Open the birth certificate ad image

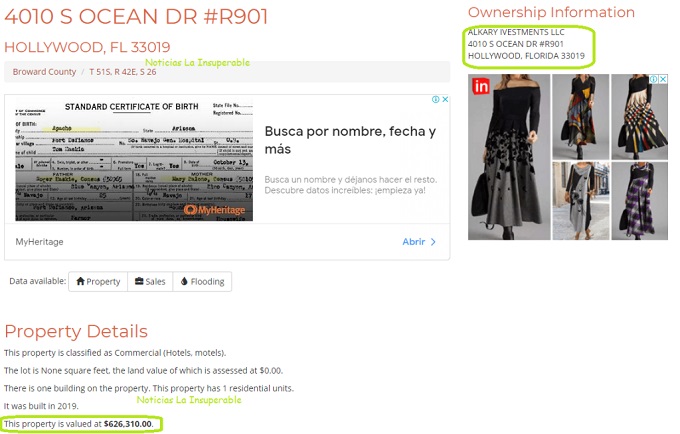[x=134, y=160]
